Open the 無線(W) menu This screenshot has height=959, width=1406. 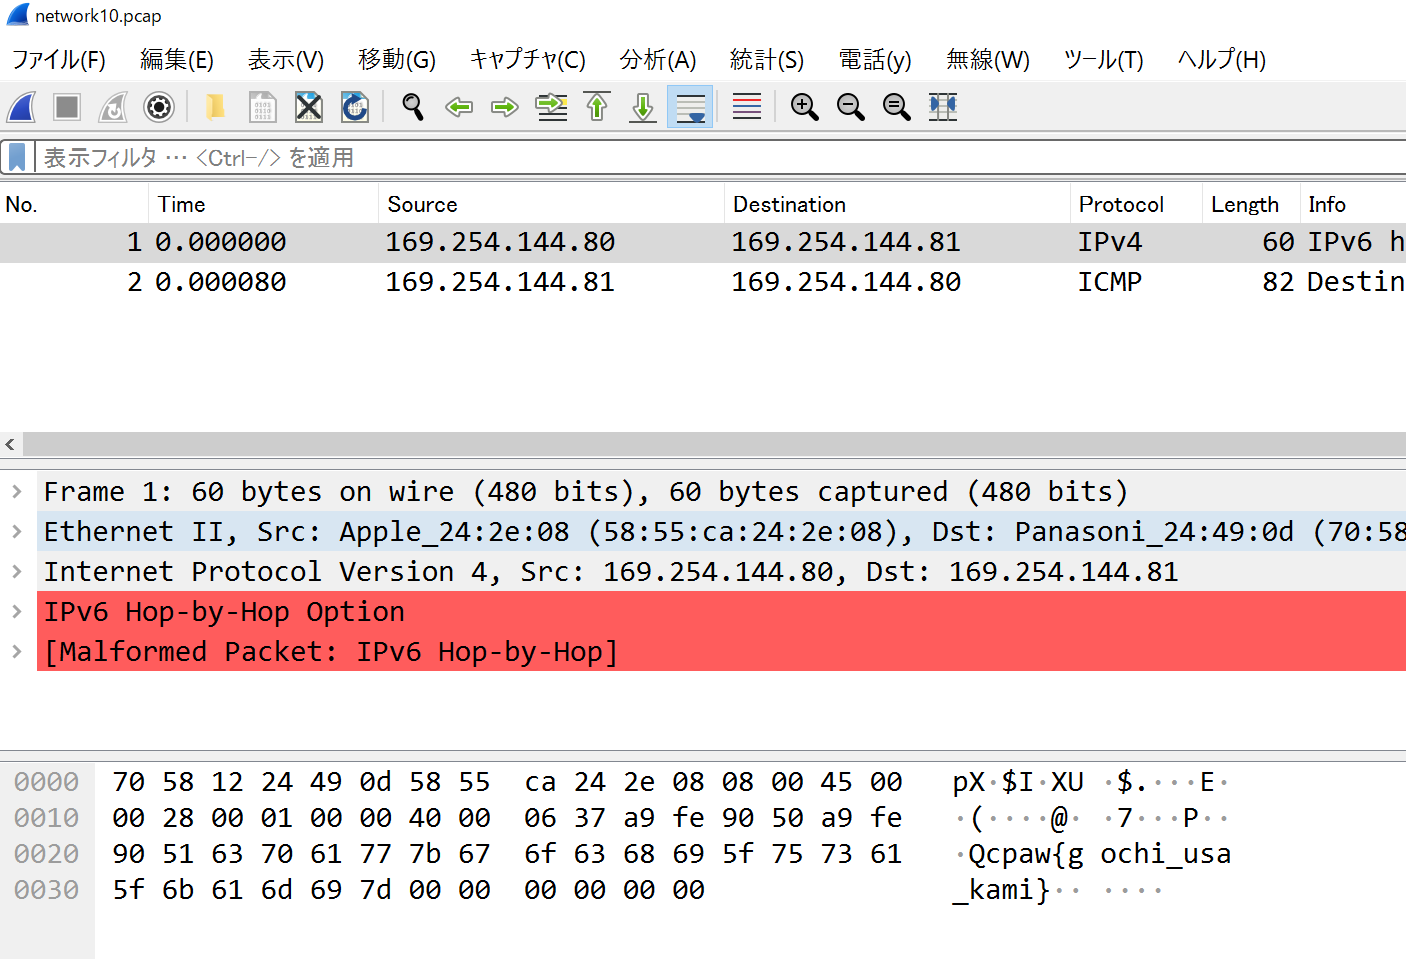[x=988, y=60]
